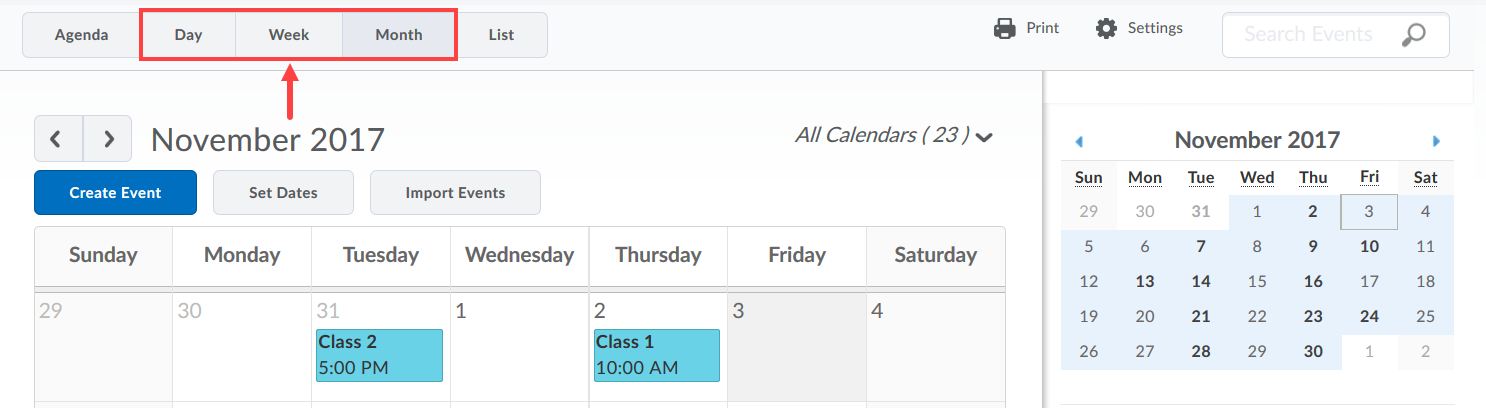Switch to the Day view tab
The height and width of the screenshot is (408, 1486).
[188, 35]
